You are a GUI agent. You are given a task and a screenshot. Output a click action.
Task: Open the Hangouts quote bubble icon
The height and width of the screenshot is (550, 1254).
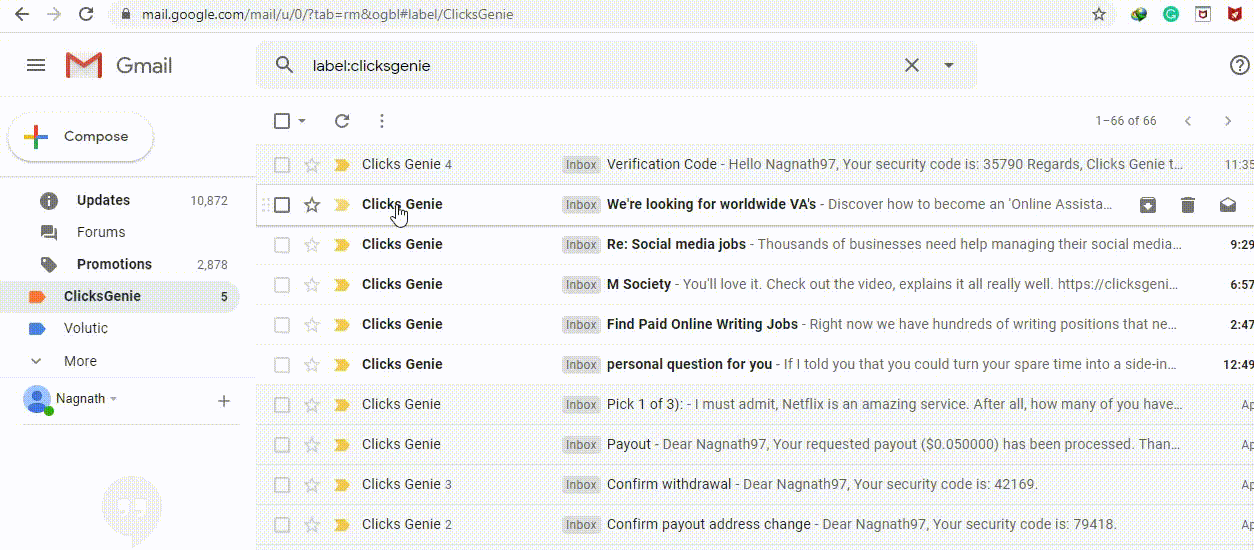(131, 510)
